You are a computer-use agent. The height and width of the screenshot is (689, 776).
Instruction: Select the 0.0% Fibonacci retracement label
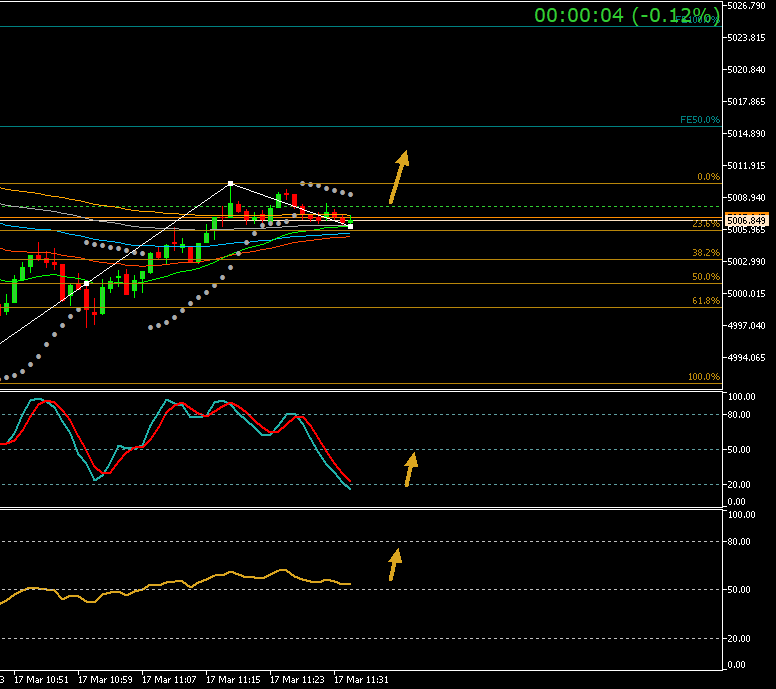[x=708, y=177]
